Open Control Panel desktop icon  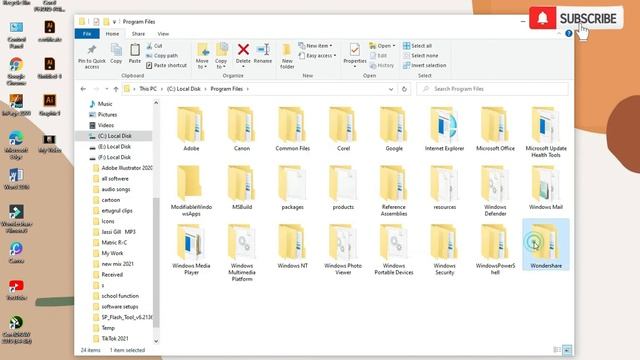tap(16, 35)
